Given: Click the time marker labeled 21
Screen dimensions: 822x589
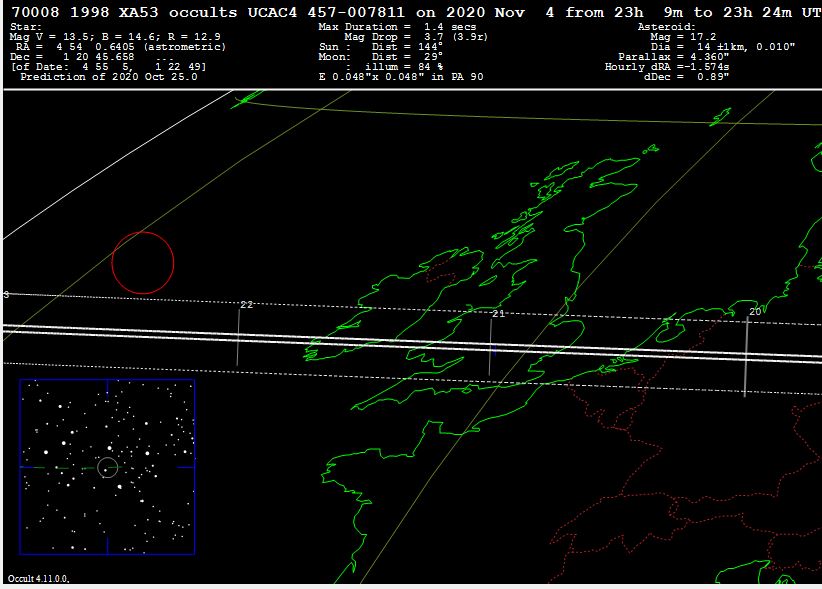Looking at the screenshot, I should (x=497, y=314).
